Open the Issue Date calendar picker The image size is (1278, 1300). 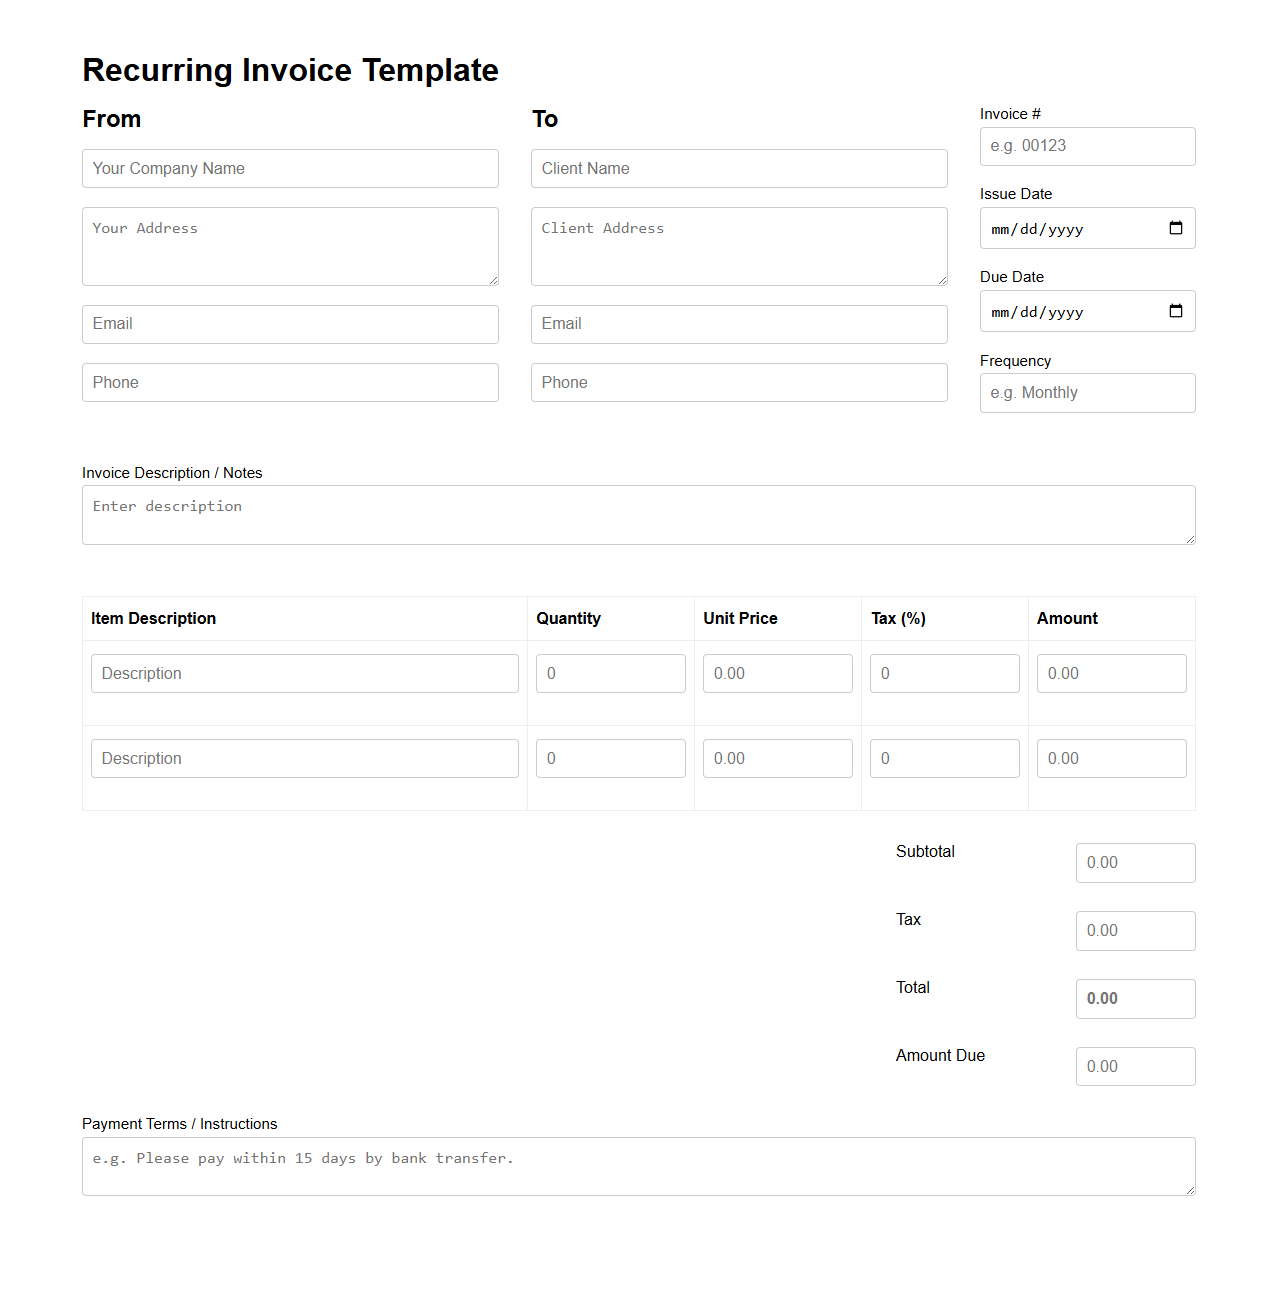pyautogui.click(x=1175, y=228)
